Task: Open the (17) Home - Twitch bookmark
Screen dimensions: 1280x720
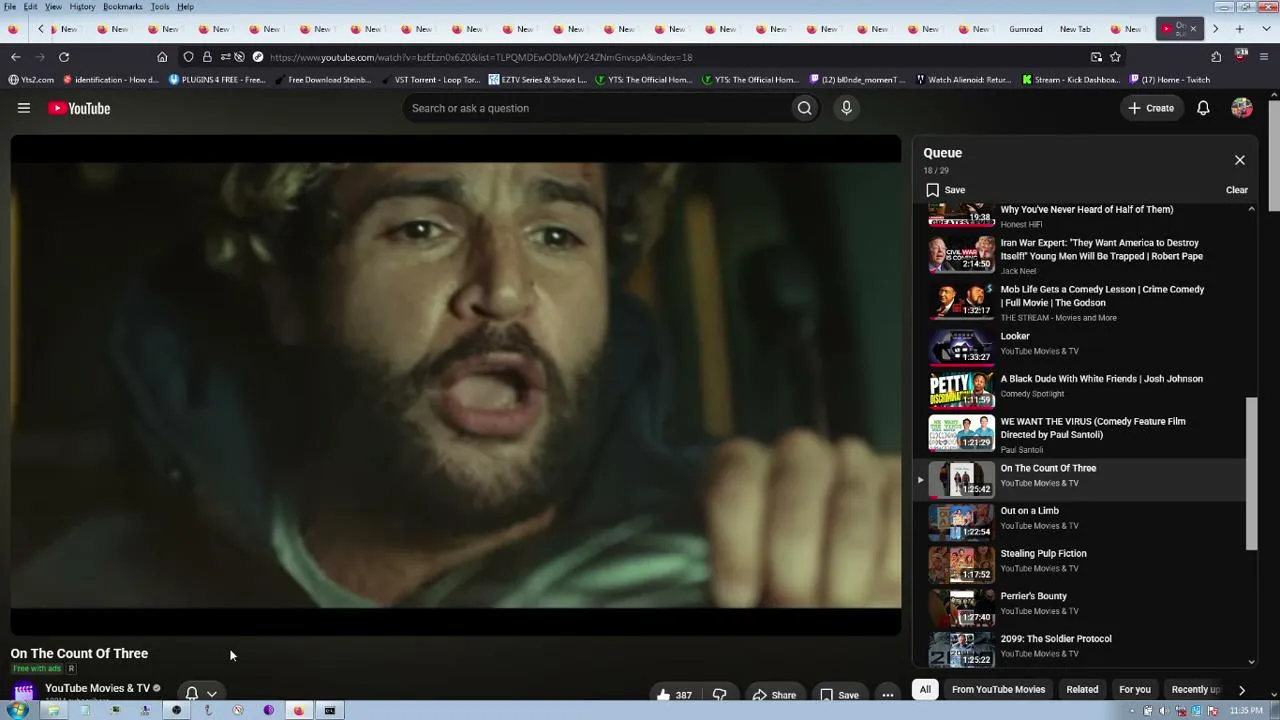Action: 1170,80
